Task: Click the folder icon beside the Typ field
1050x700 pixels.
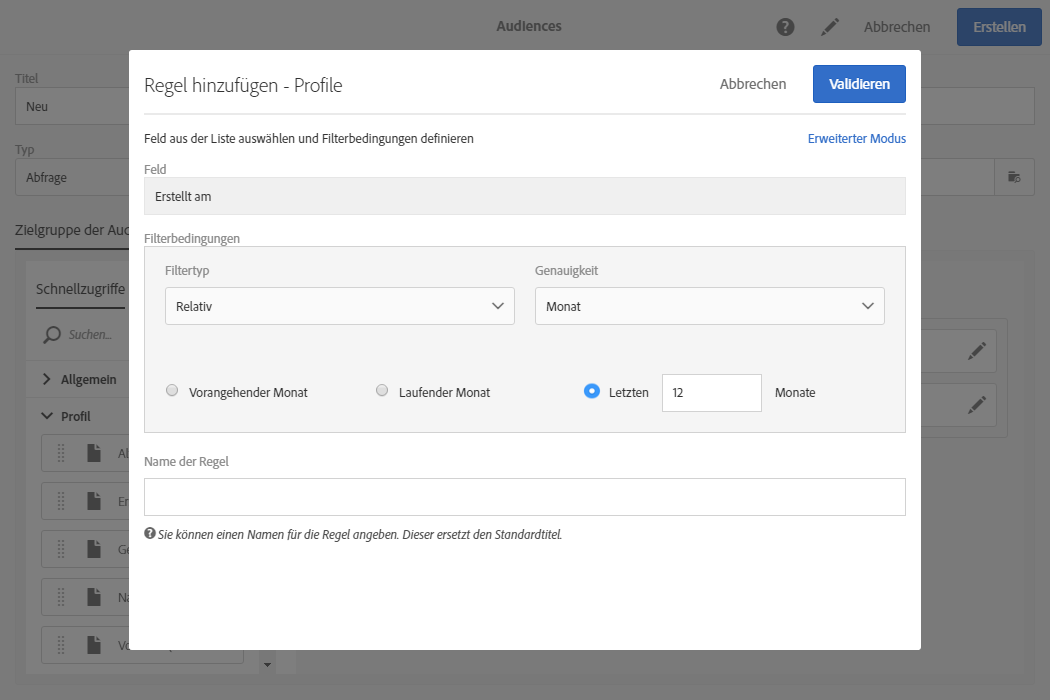Action: click(x=1014, y=177)
